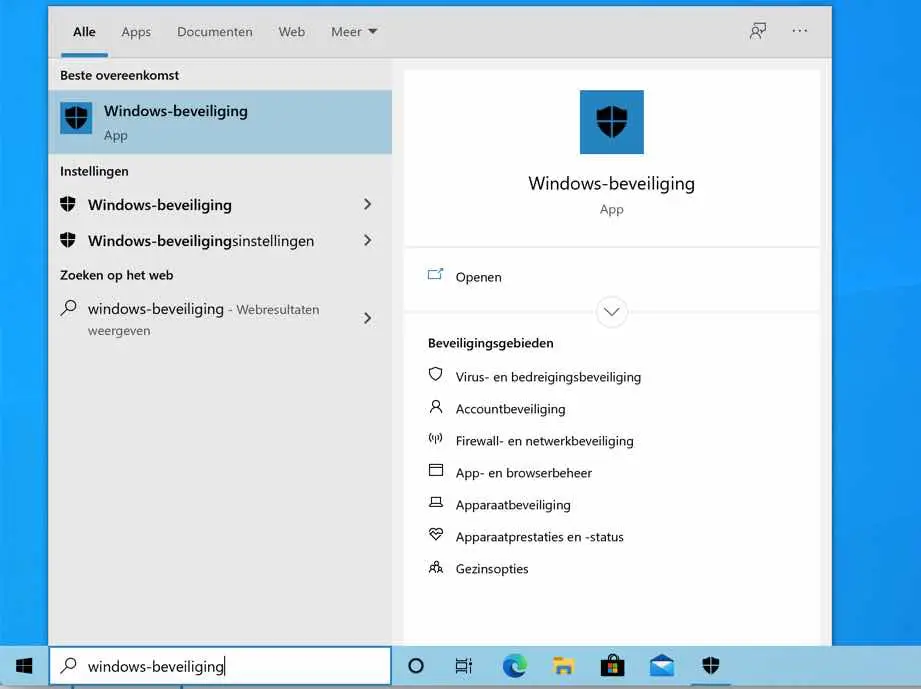Open Apparaatbeveiliging

tap(513, 505)
